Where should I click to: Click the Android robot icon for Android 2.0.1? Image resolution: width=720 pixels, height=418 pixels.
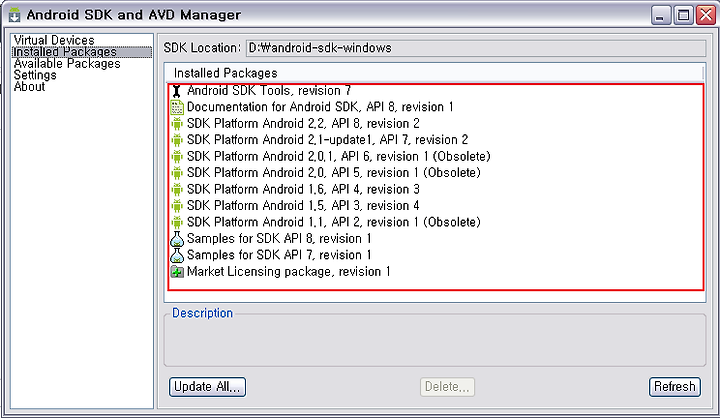(177, 156)
